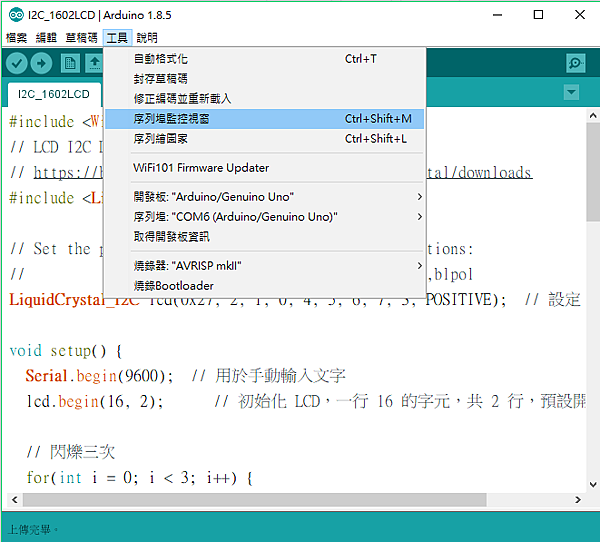
Task: Click the New sketch document icon
Action: (x=70, y=63)
